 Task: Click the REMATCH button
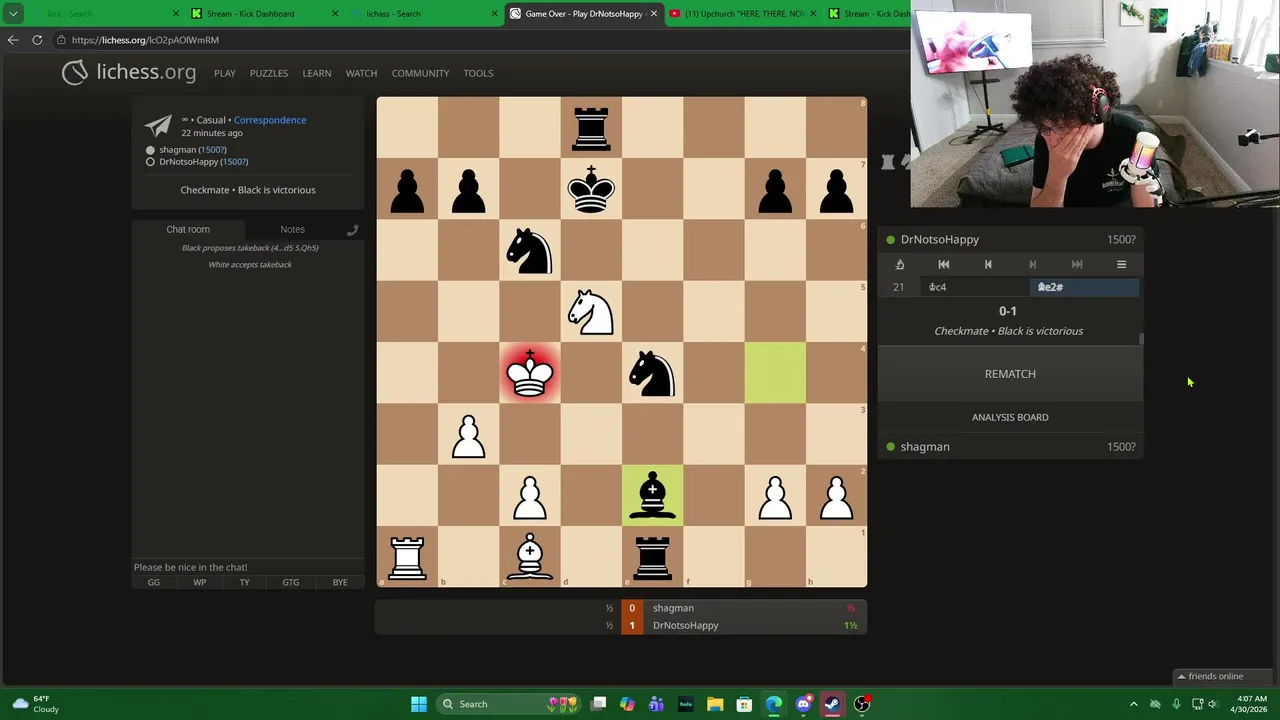1010,374
